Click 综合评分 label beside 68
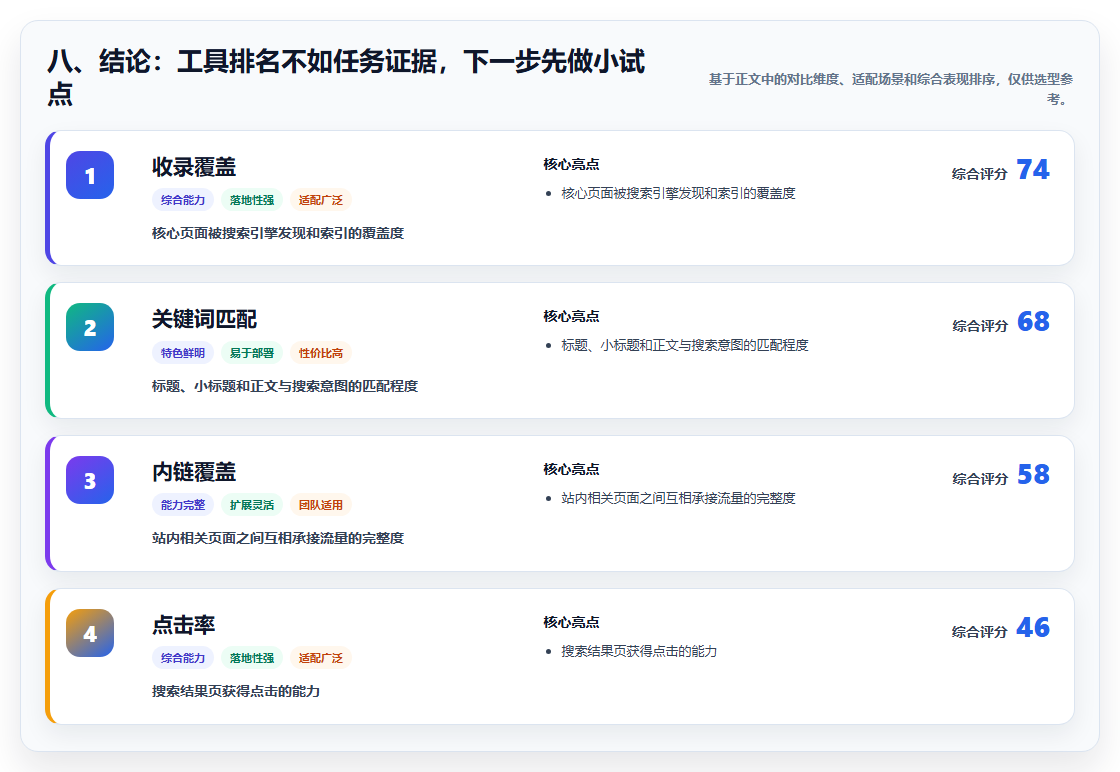Image resolution: width=1120 pixels, height=772 pixels. [x=980, y=326]
